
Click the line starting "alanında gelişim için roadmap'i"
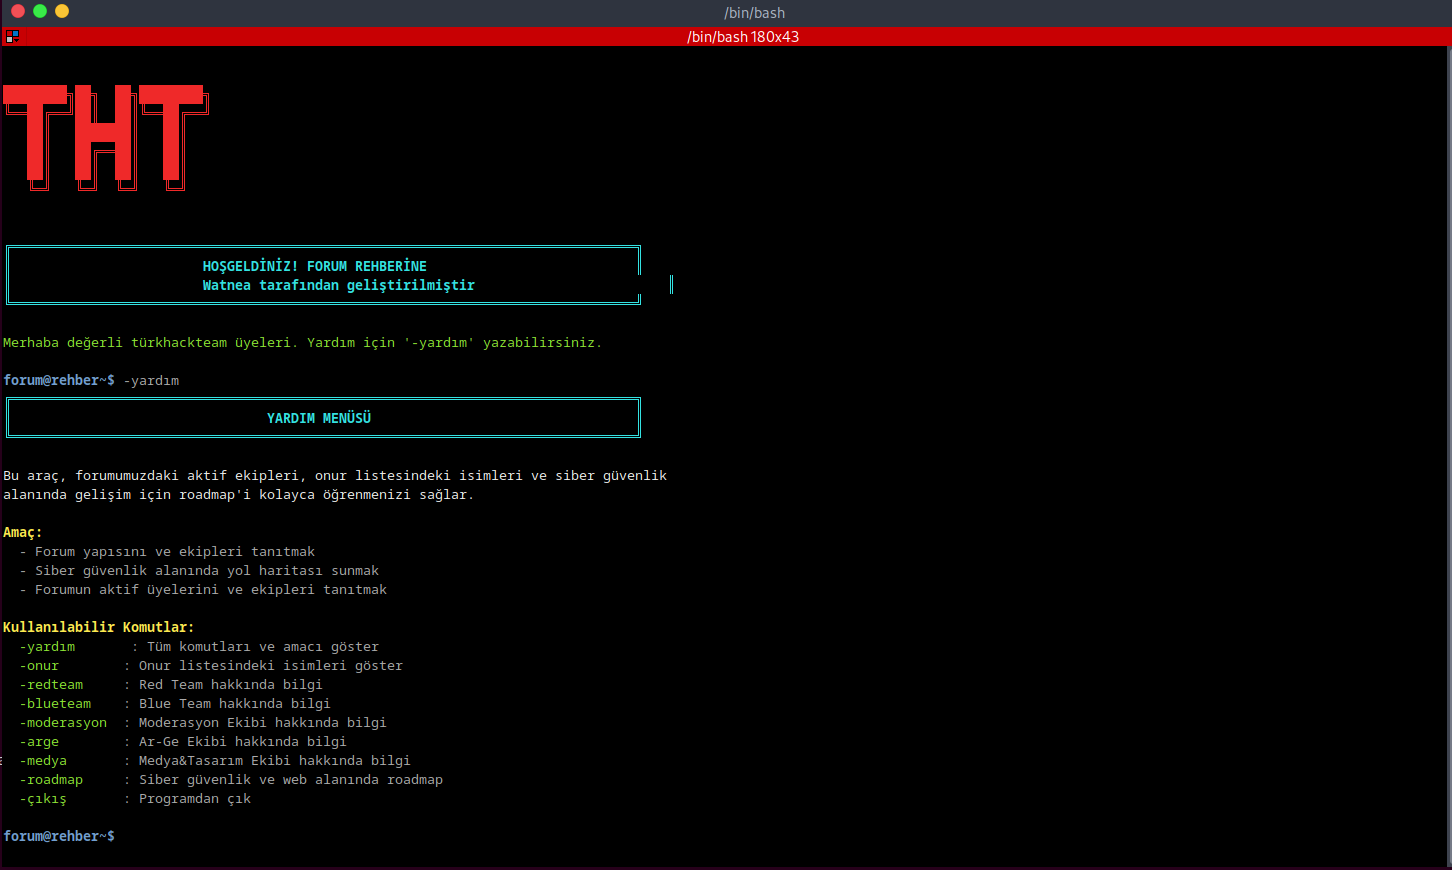pyautogui.click(x=238, y=494)
